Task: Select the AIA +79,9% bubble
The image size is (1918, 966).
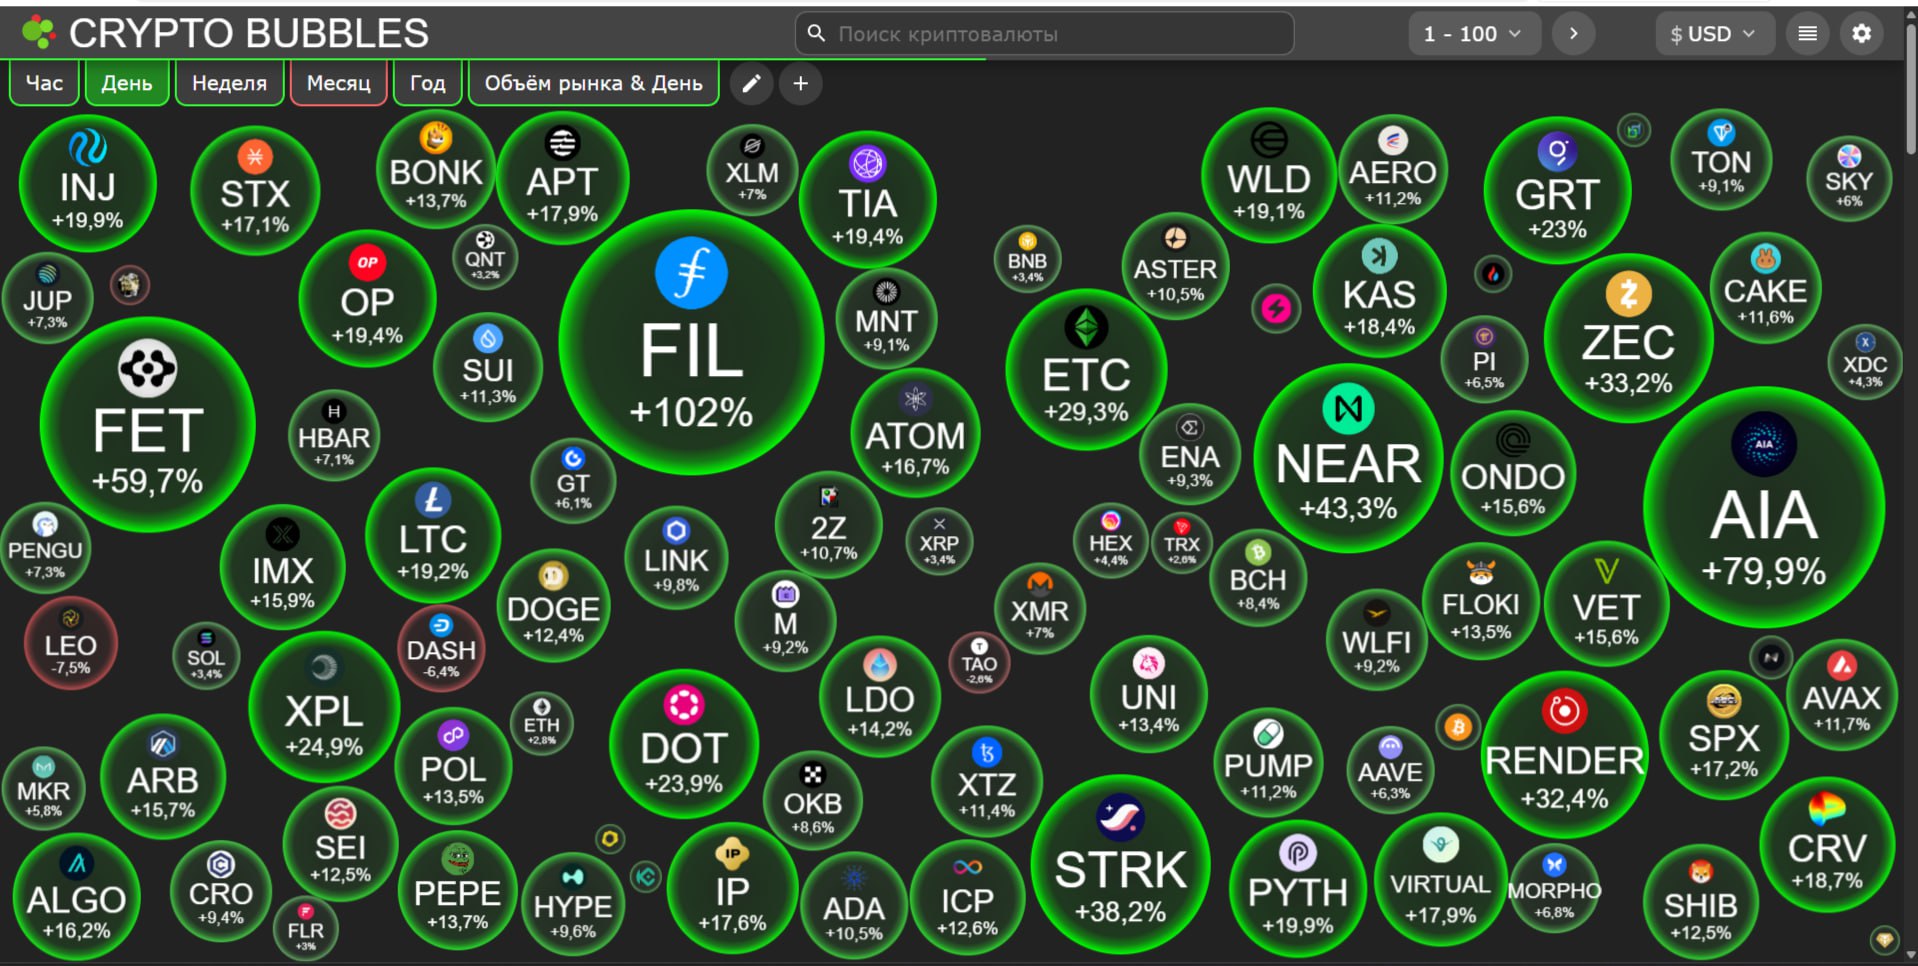Action: coord(1764,507)
